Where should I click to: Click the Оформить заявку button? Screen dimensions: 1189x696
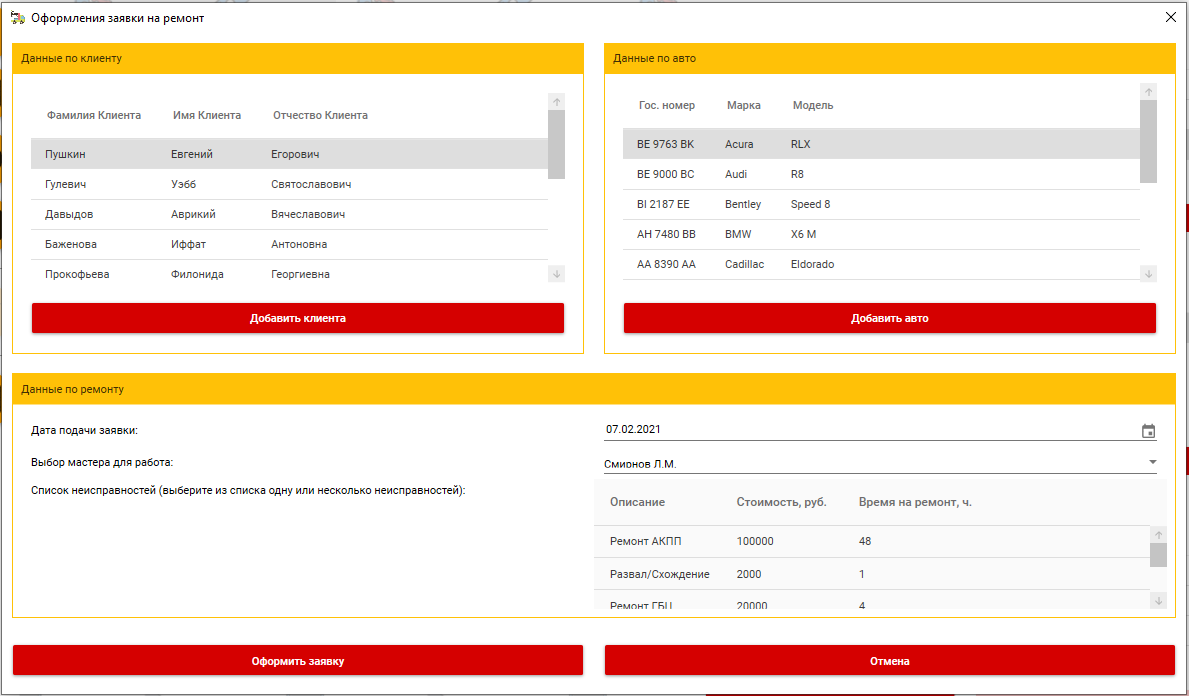coord(298,661)
